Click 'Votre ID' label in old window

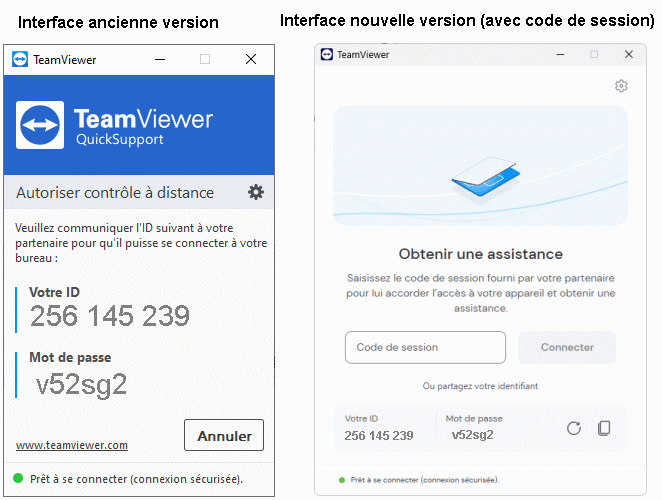54,292
